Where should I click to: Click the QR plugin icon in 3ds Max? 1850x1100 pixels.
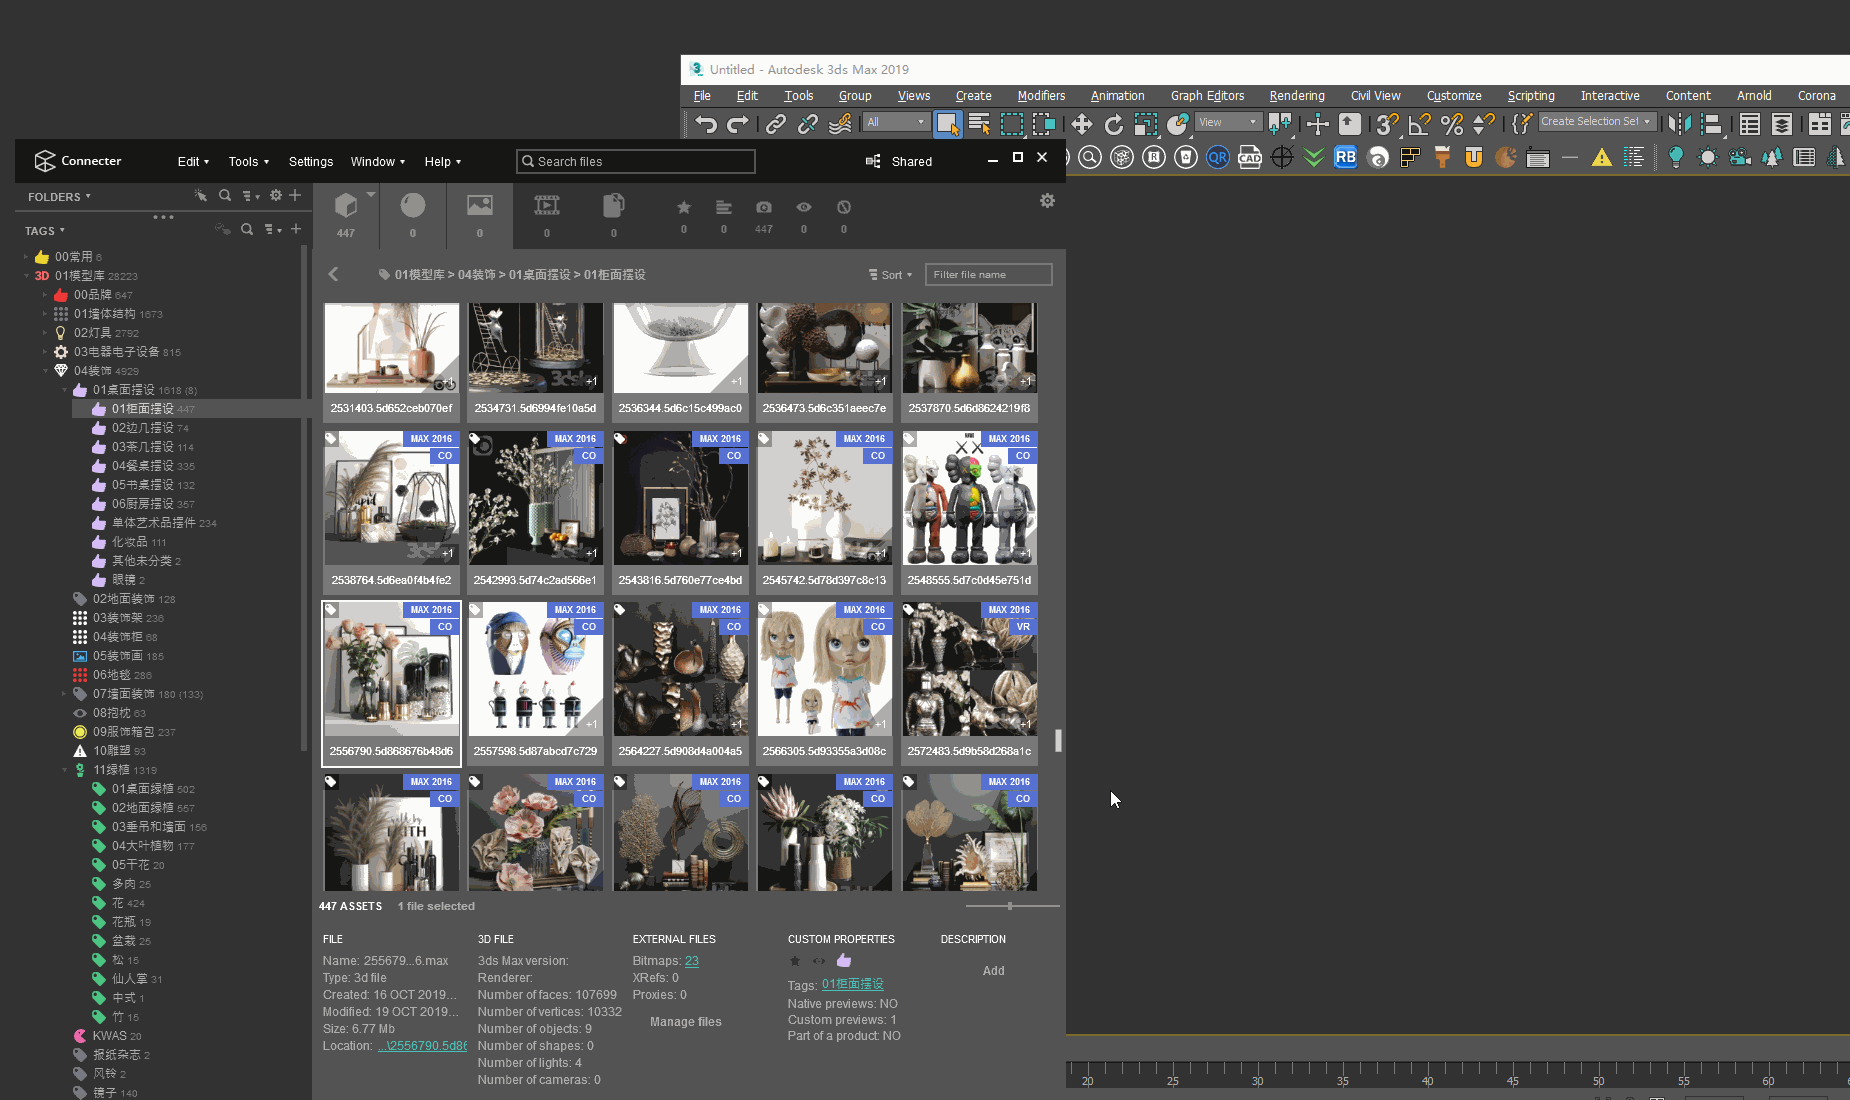tap(1217, 157)
